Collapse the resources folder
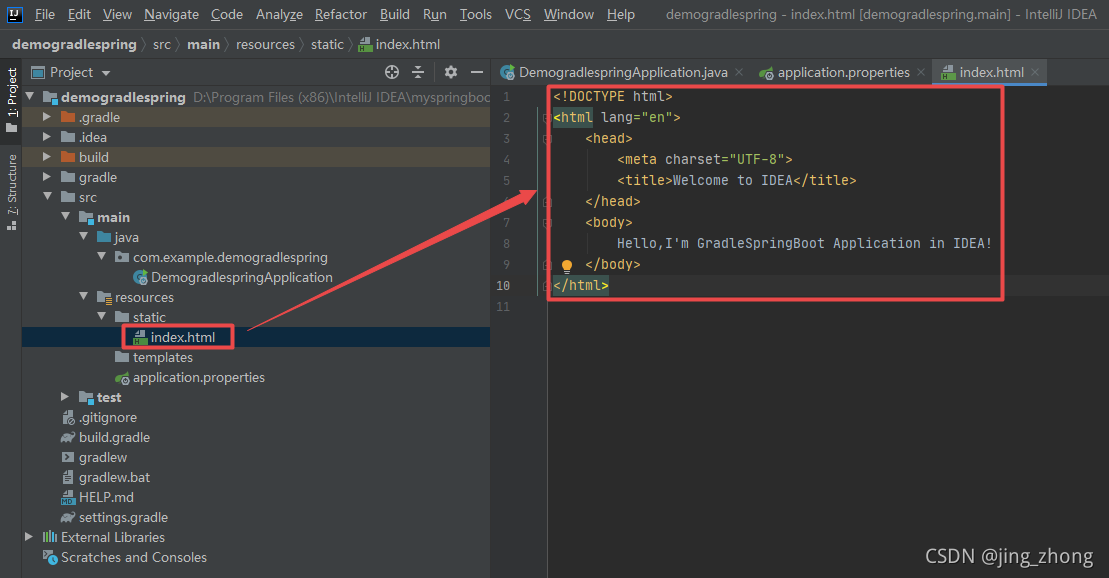 coord(83,296)
